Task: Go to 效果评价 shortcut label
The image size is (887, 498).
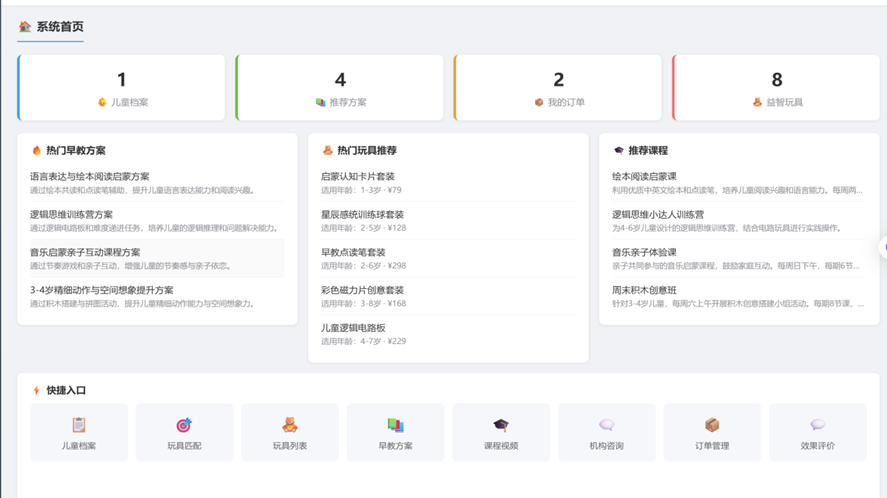Action: click(817, 446)
